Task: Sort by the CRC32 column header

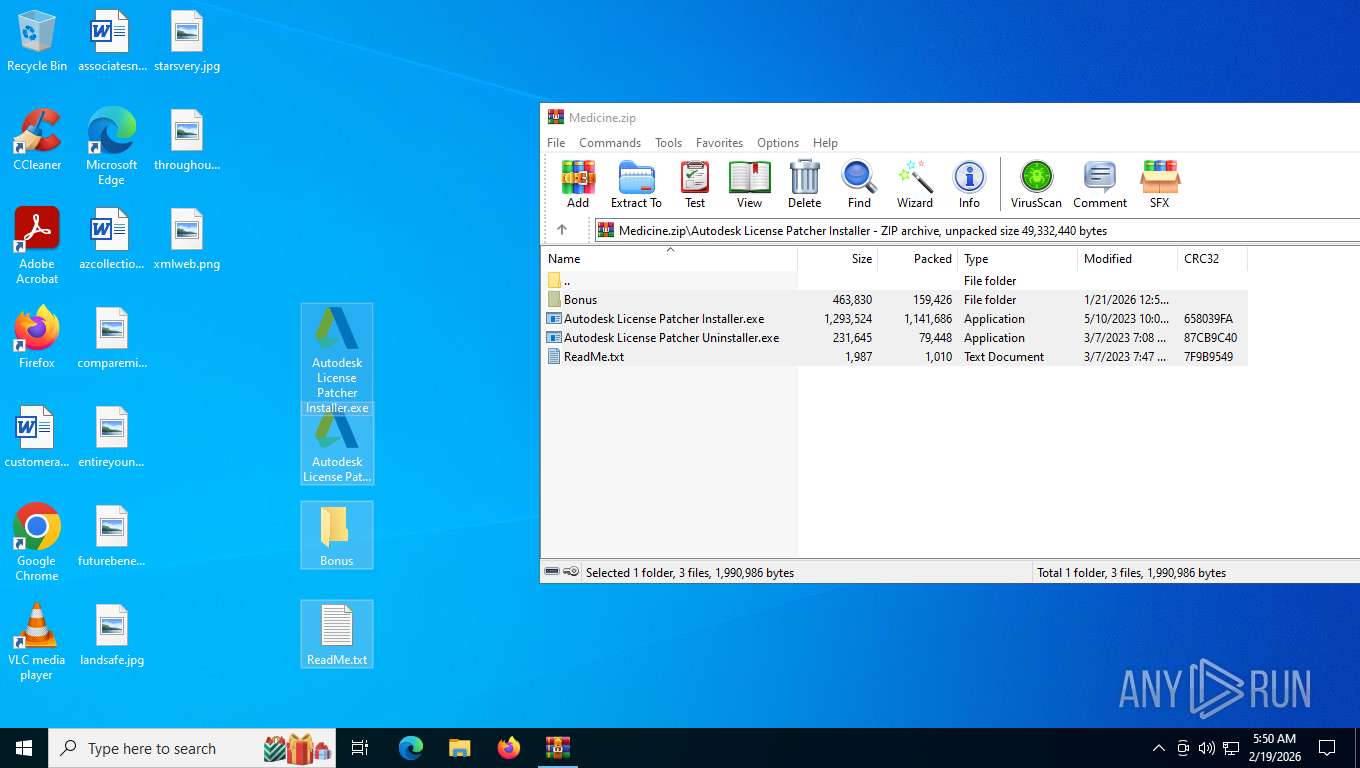Action: (1213, 259)
